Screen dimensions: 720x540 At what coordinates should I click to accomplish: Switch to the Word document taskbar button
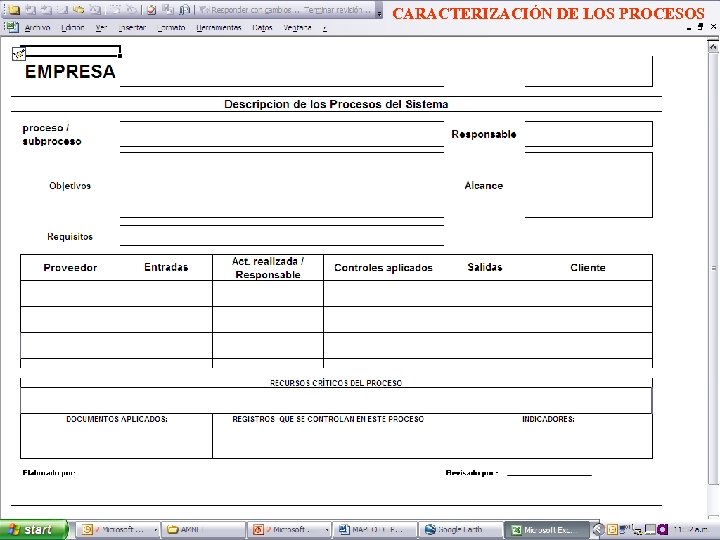click(374, 530)
